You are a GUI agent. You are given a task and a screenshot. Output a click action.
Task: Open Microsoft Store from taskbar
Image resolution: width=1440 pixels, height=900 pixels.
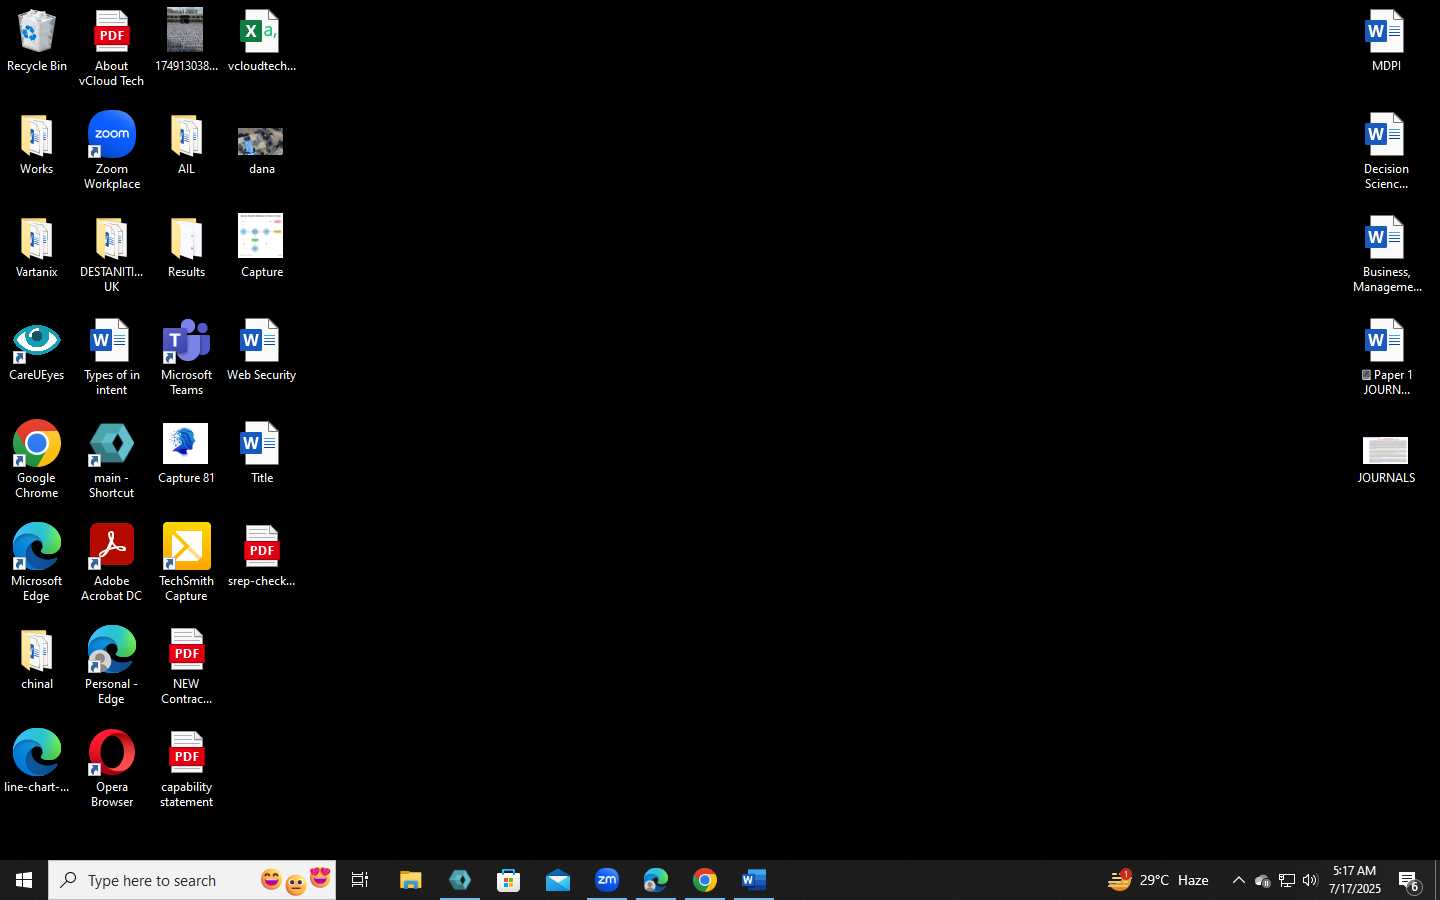click(509, 880)
